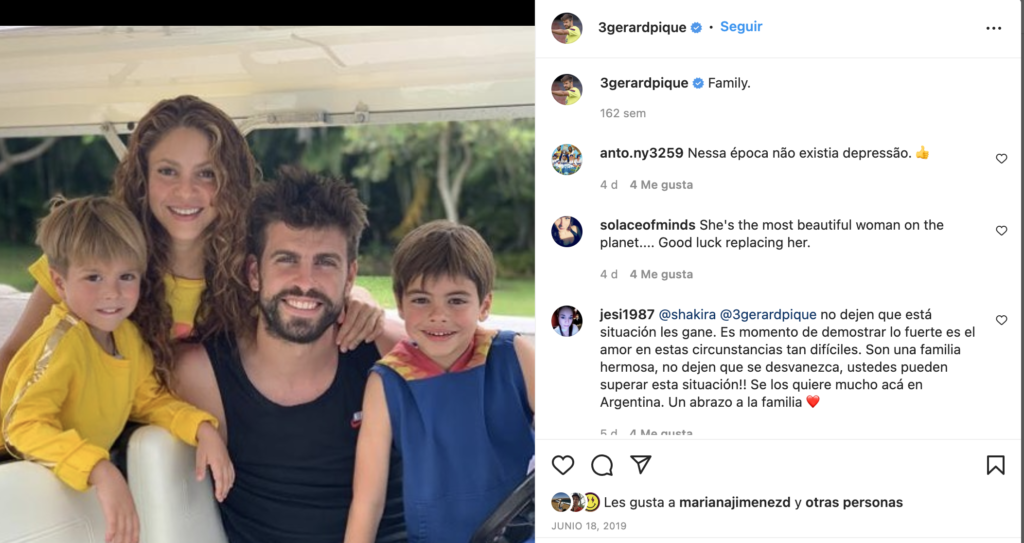View otras personas likes list
Viewport: 1024px width, 543px height.
pyautogui.click(x=854, y=502)
